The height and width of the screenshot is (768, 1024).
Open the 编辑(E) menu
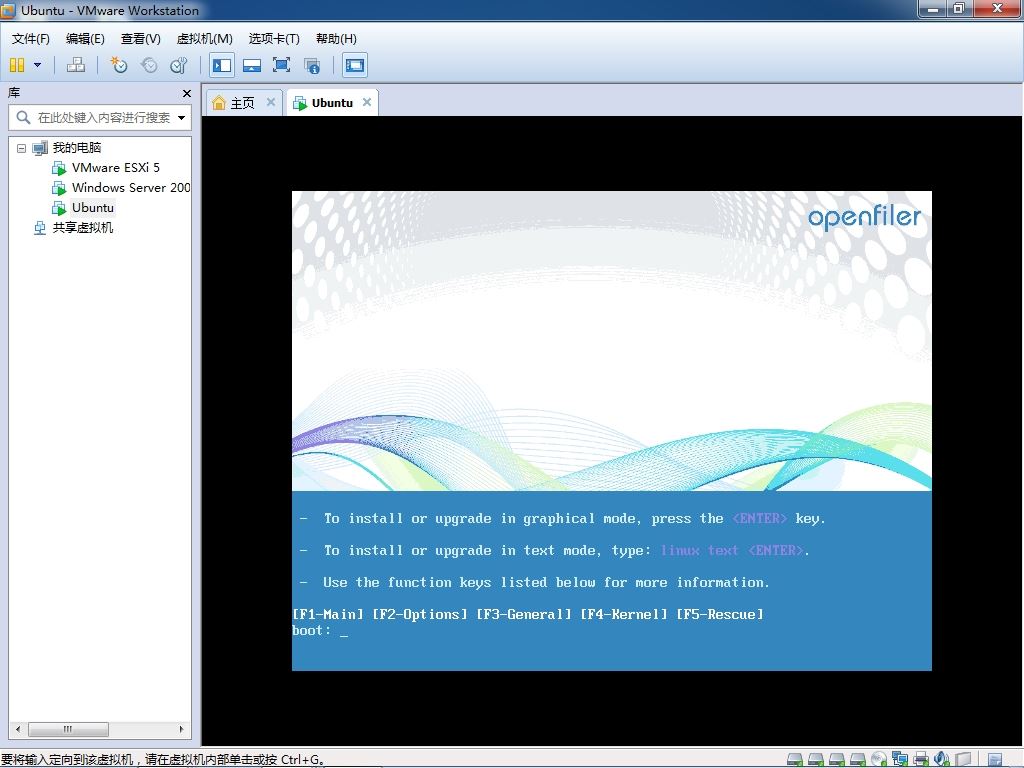coord(85,39)
